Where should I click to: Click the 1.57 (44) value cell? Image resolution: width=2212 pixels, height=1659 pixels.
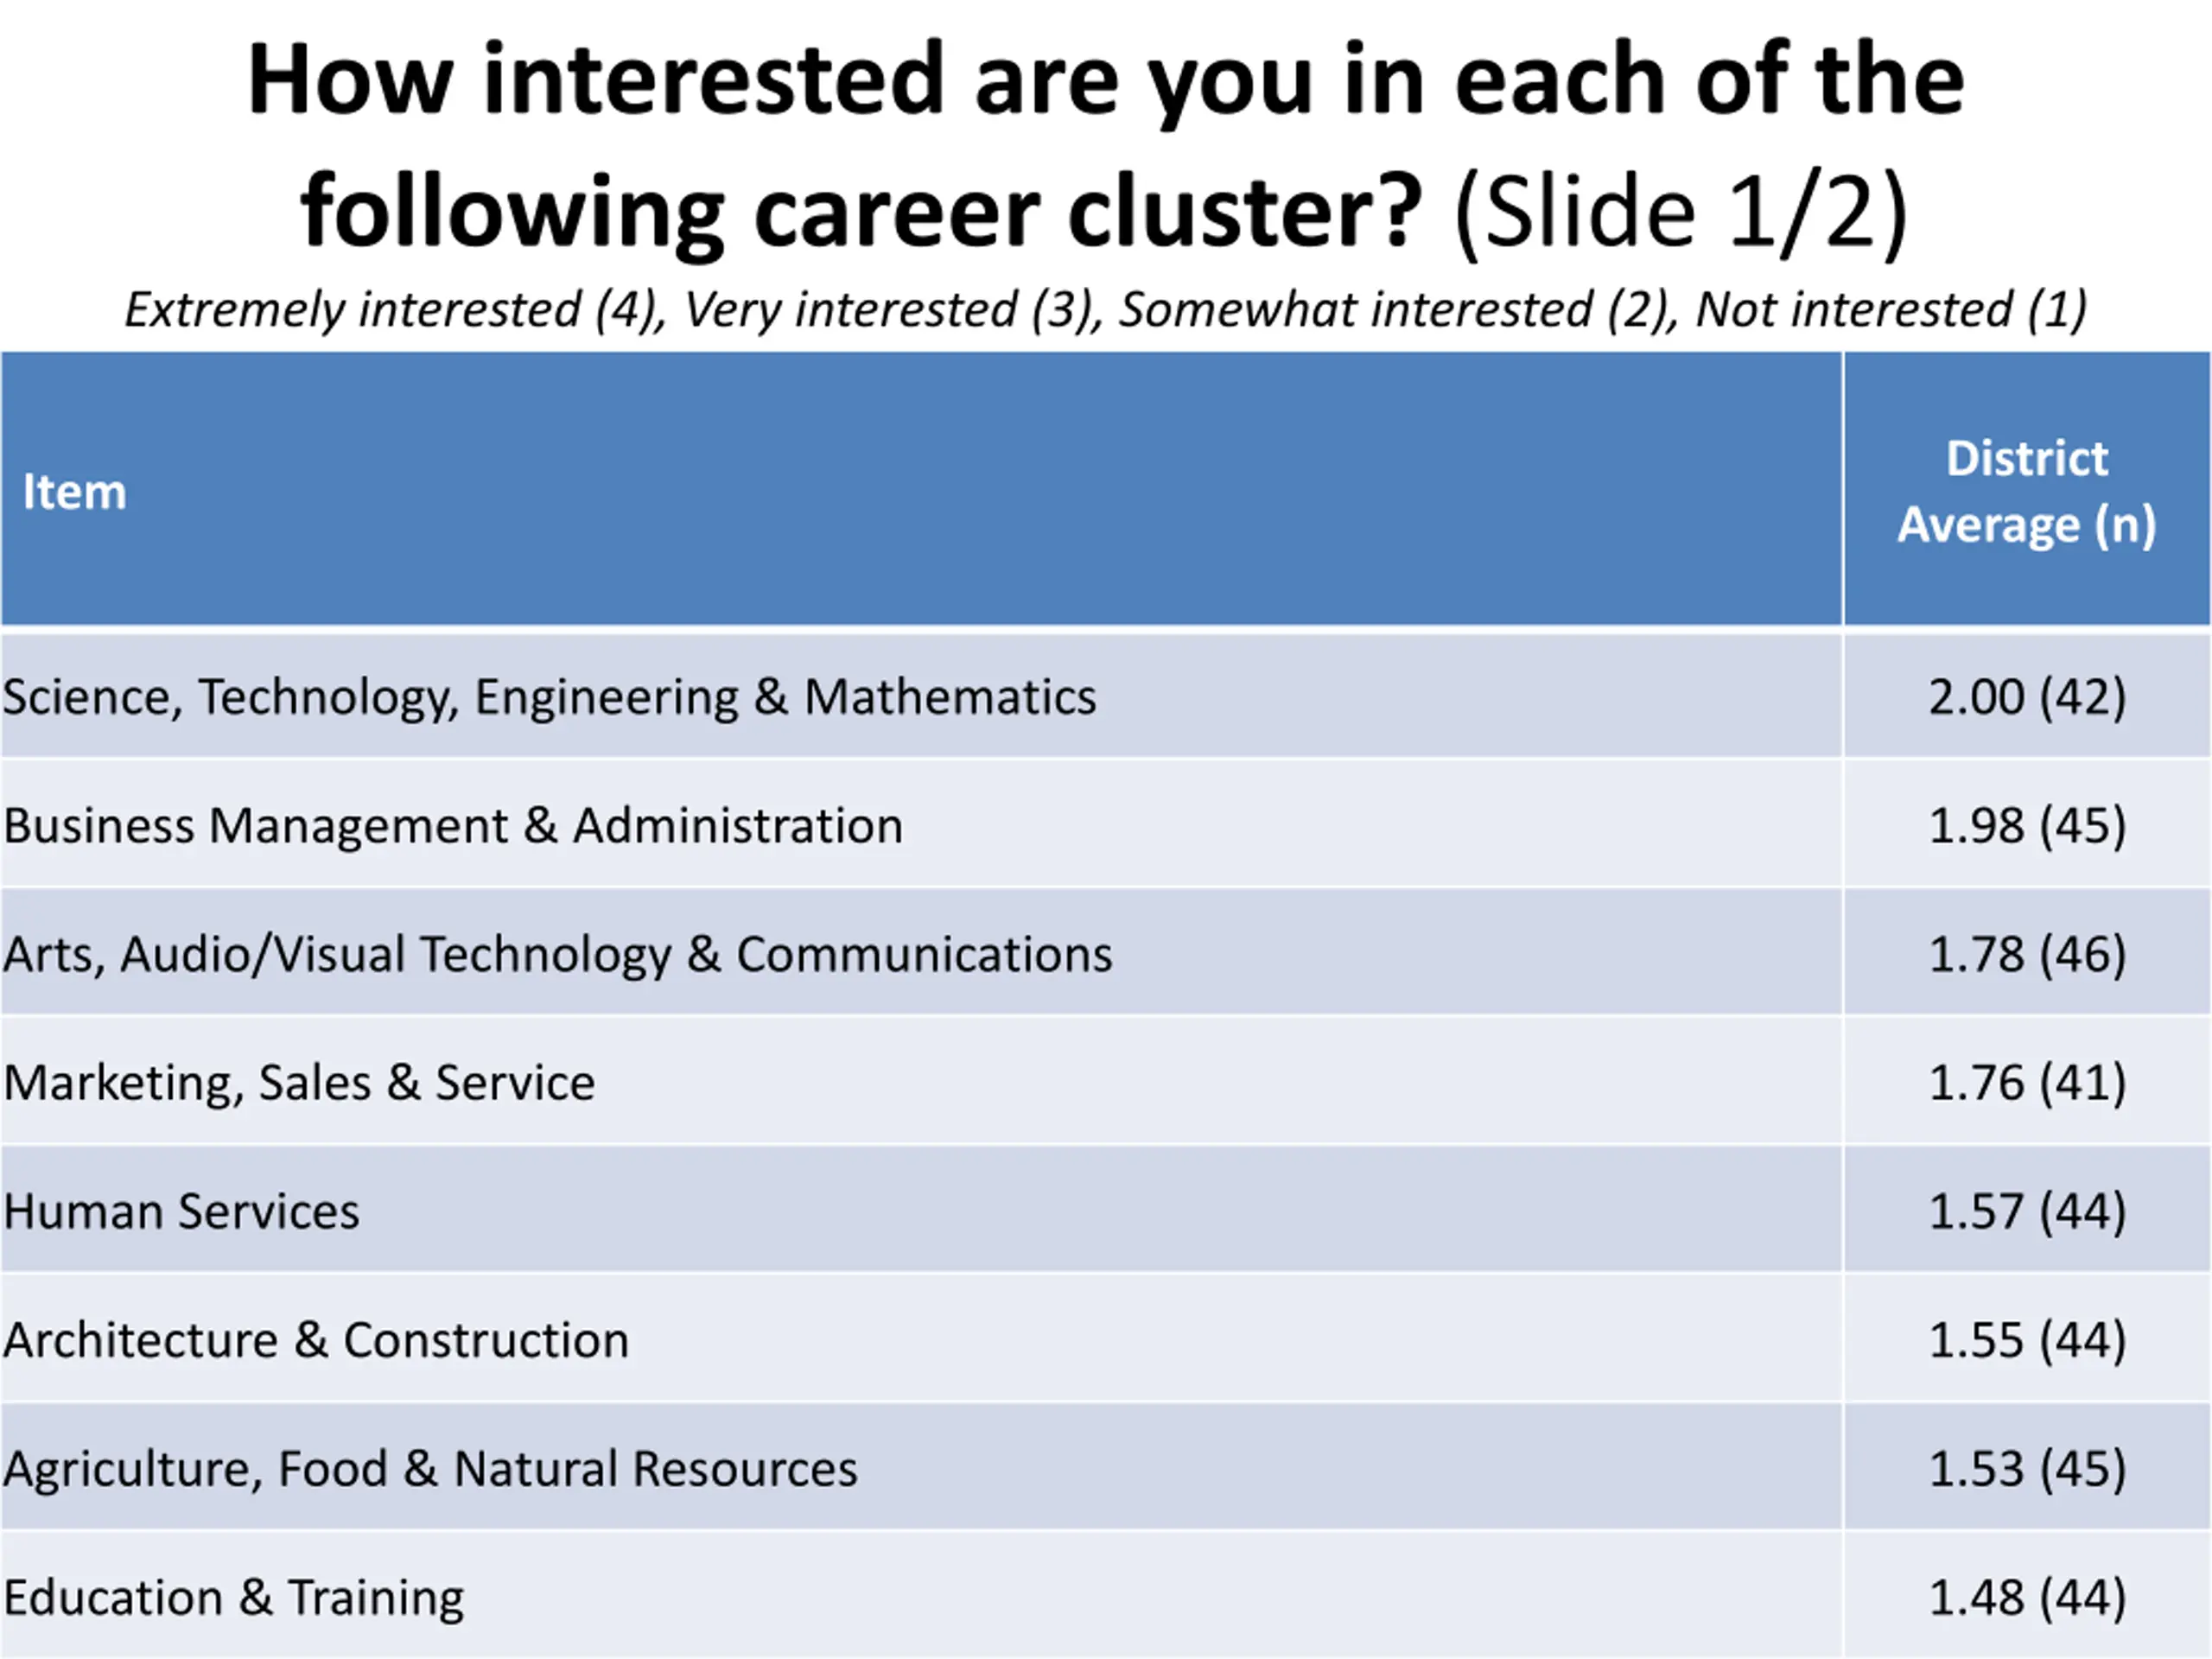tap(2027, 1210)
